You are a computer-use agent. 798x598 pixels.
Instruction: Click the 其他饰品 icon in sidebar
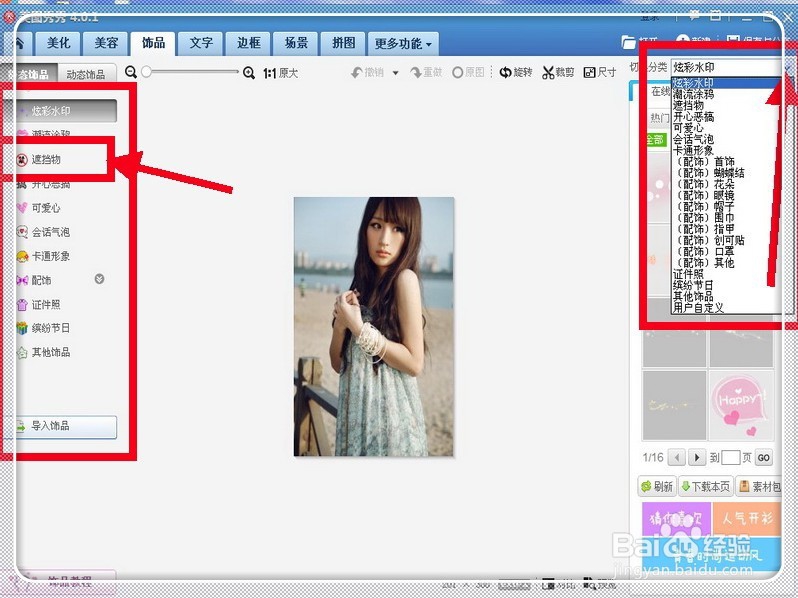click(x=22, y=352)
